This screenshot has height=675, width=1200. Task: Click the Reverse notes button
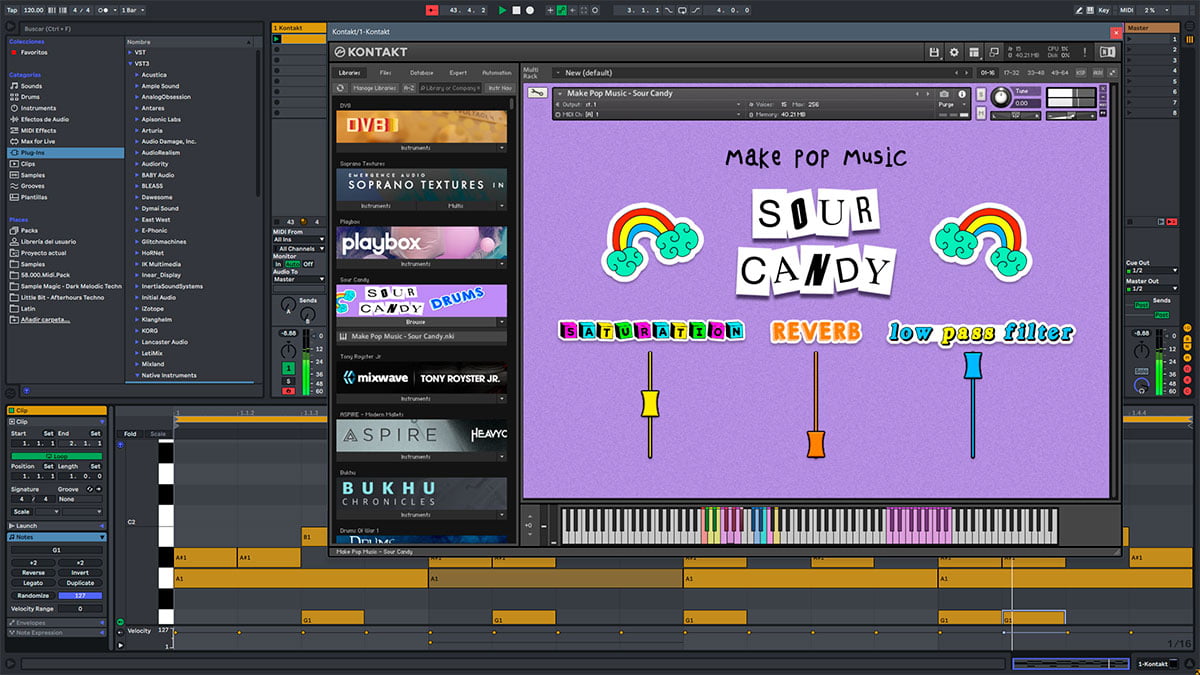click(33, 573)
